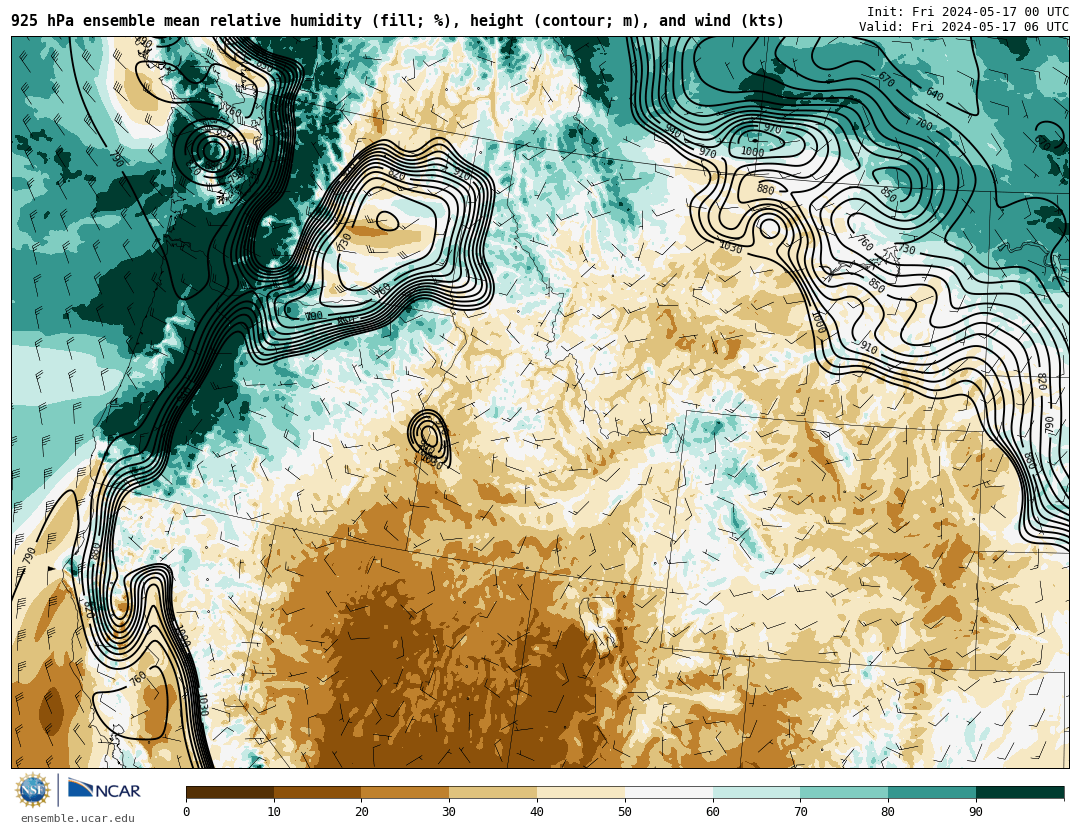Viewport: 1080px width, 831px height.
Task: Click the colorbar tick label 20
Action: [362, 812]
